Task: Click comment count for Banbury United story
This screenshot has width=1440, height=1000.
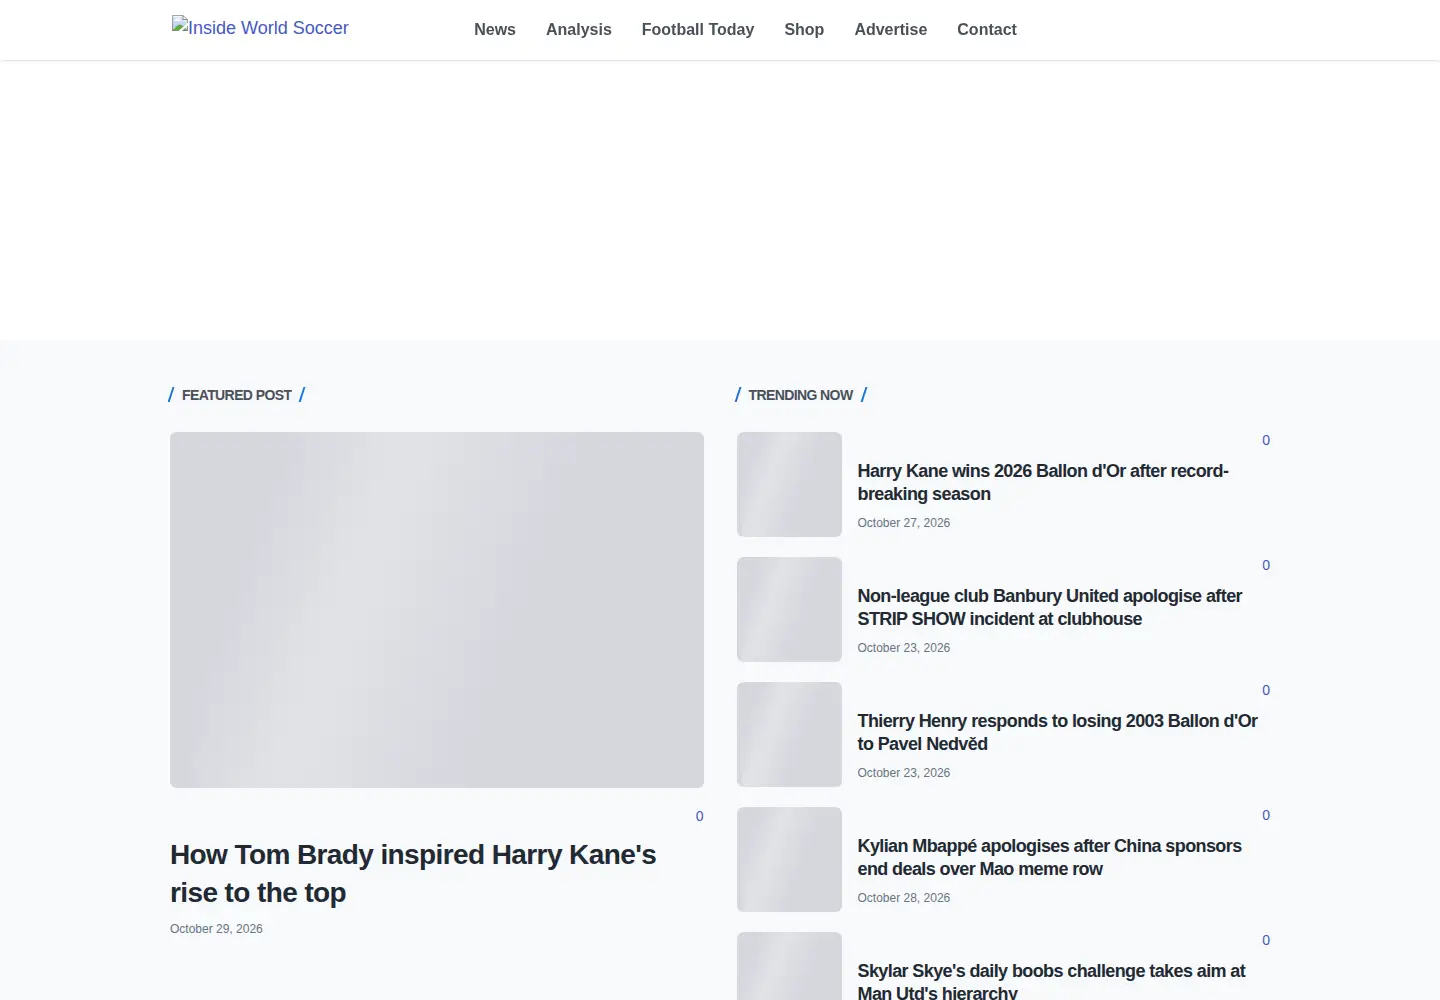Action: point(1266,565)
